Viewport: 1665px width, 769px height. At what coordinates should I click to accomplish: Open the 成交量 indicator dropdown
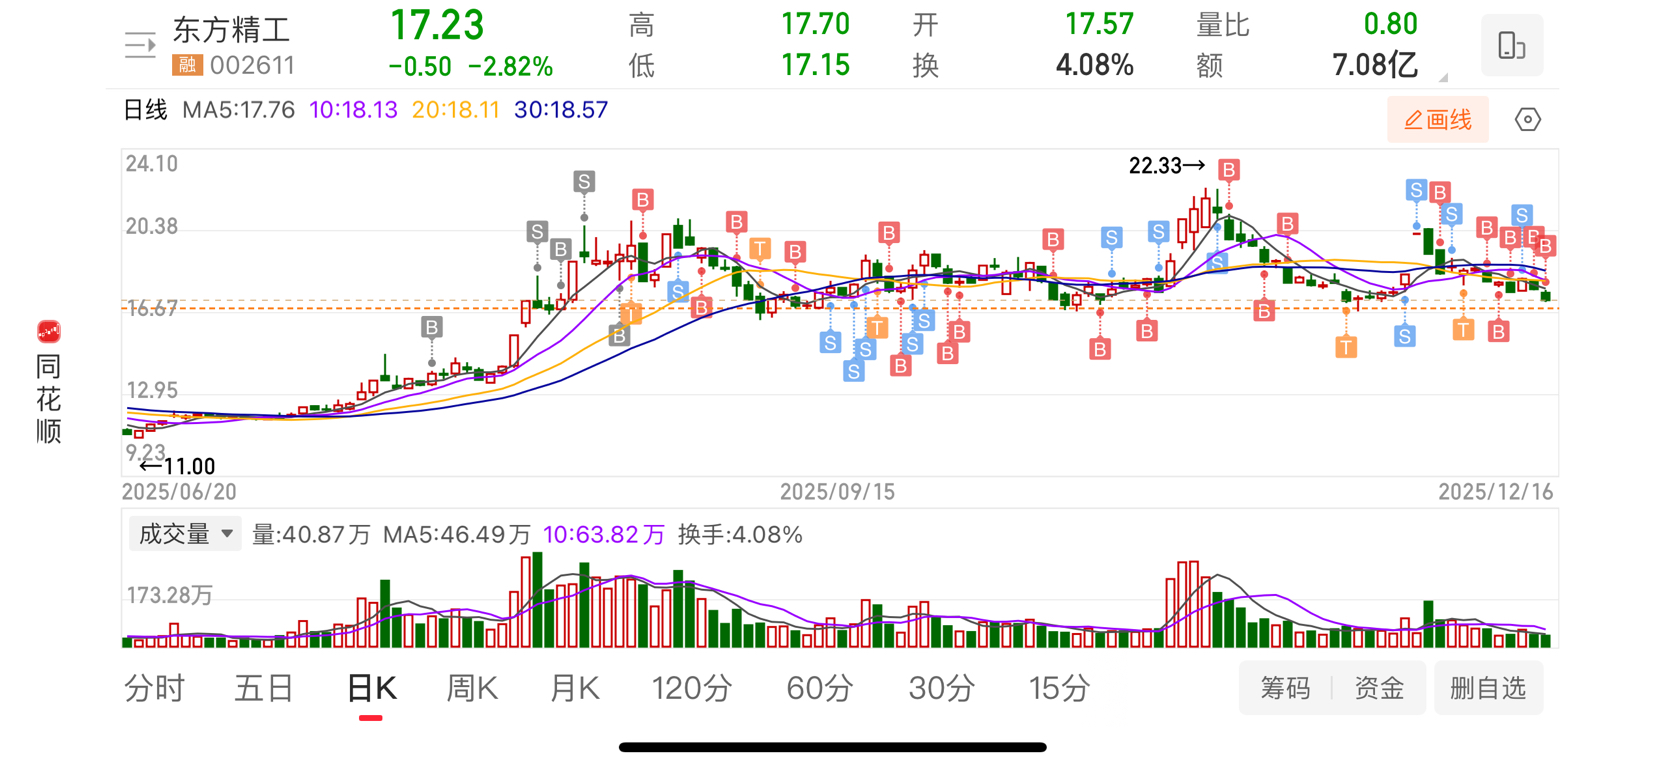pos(185,534)
